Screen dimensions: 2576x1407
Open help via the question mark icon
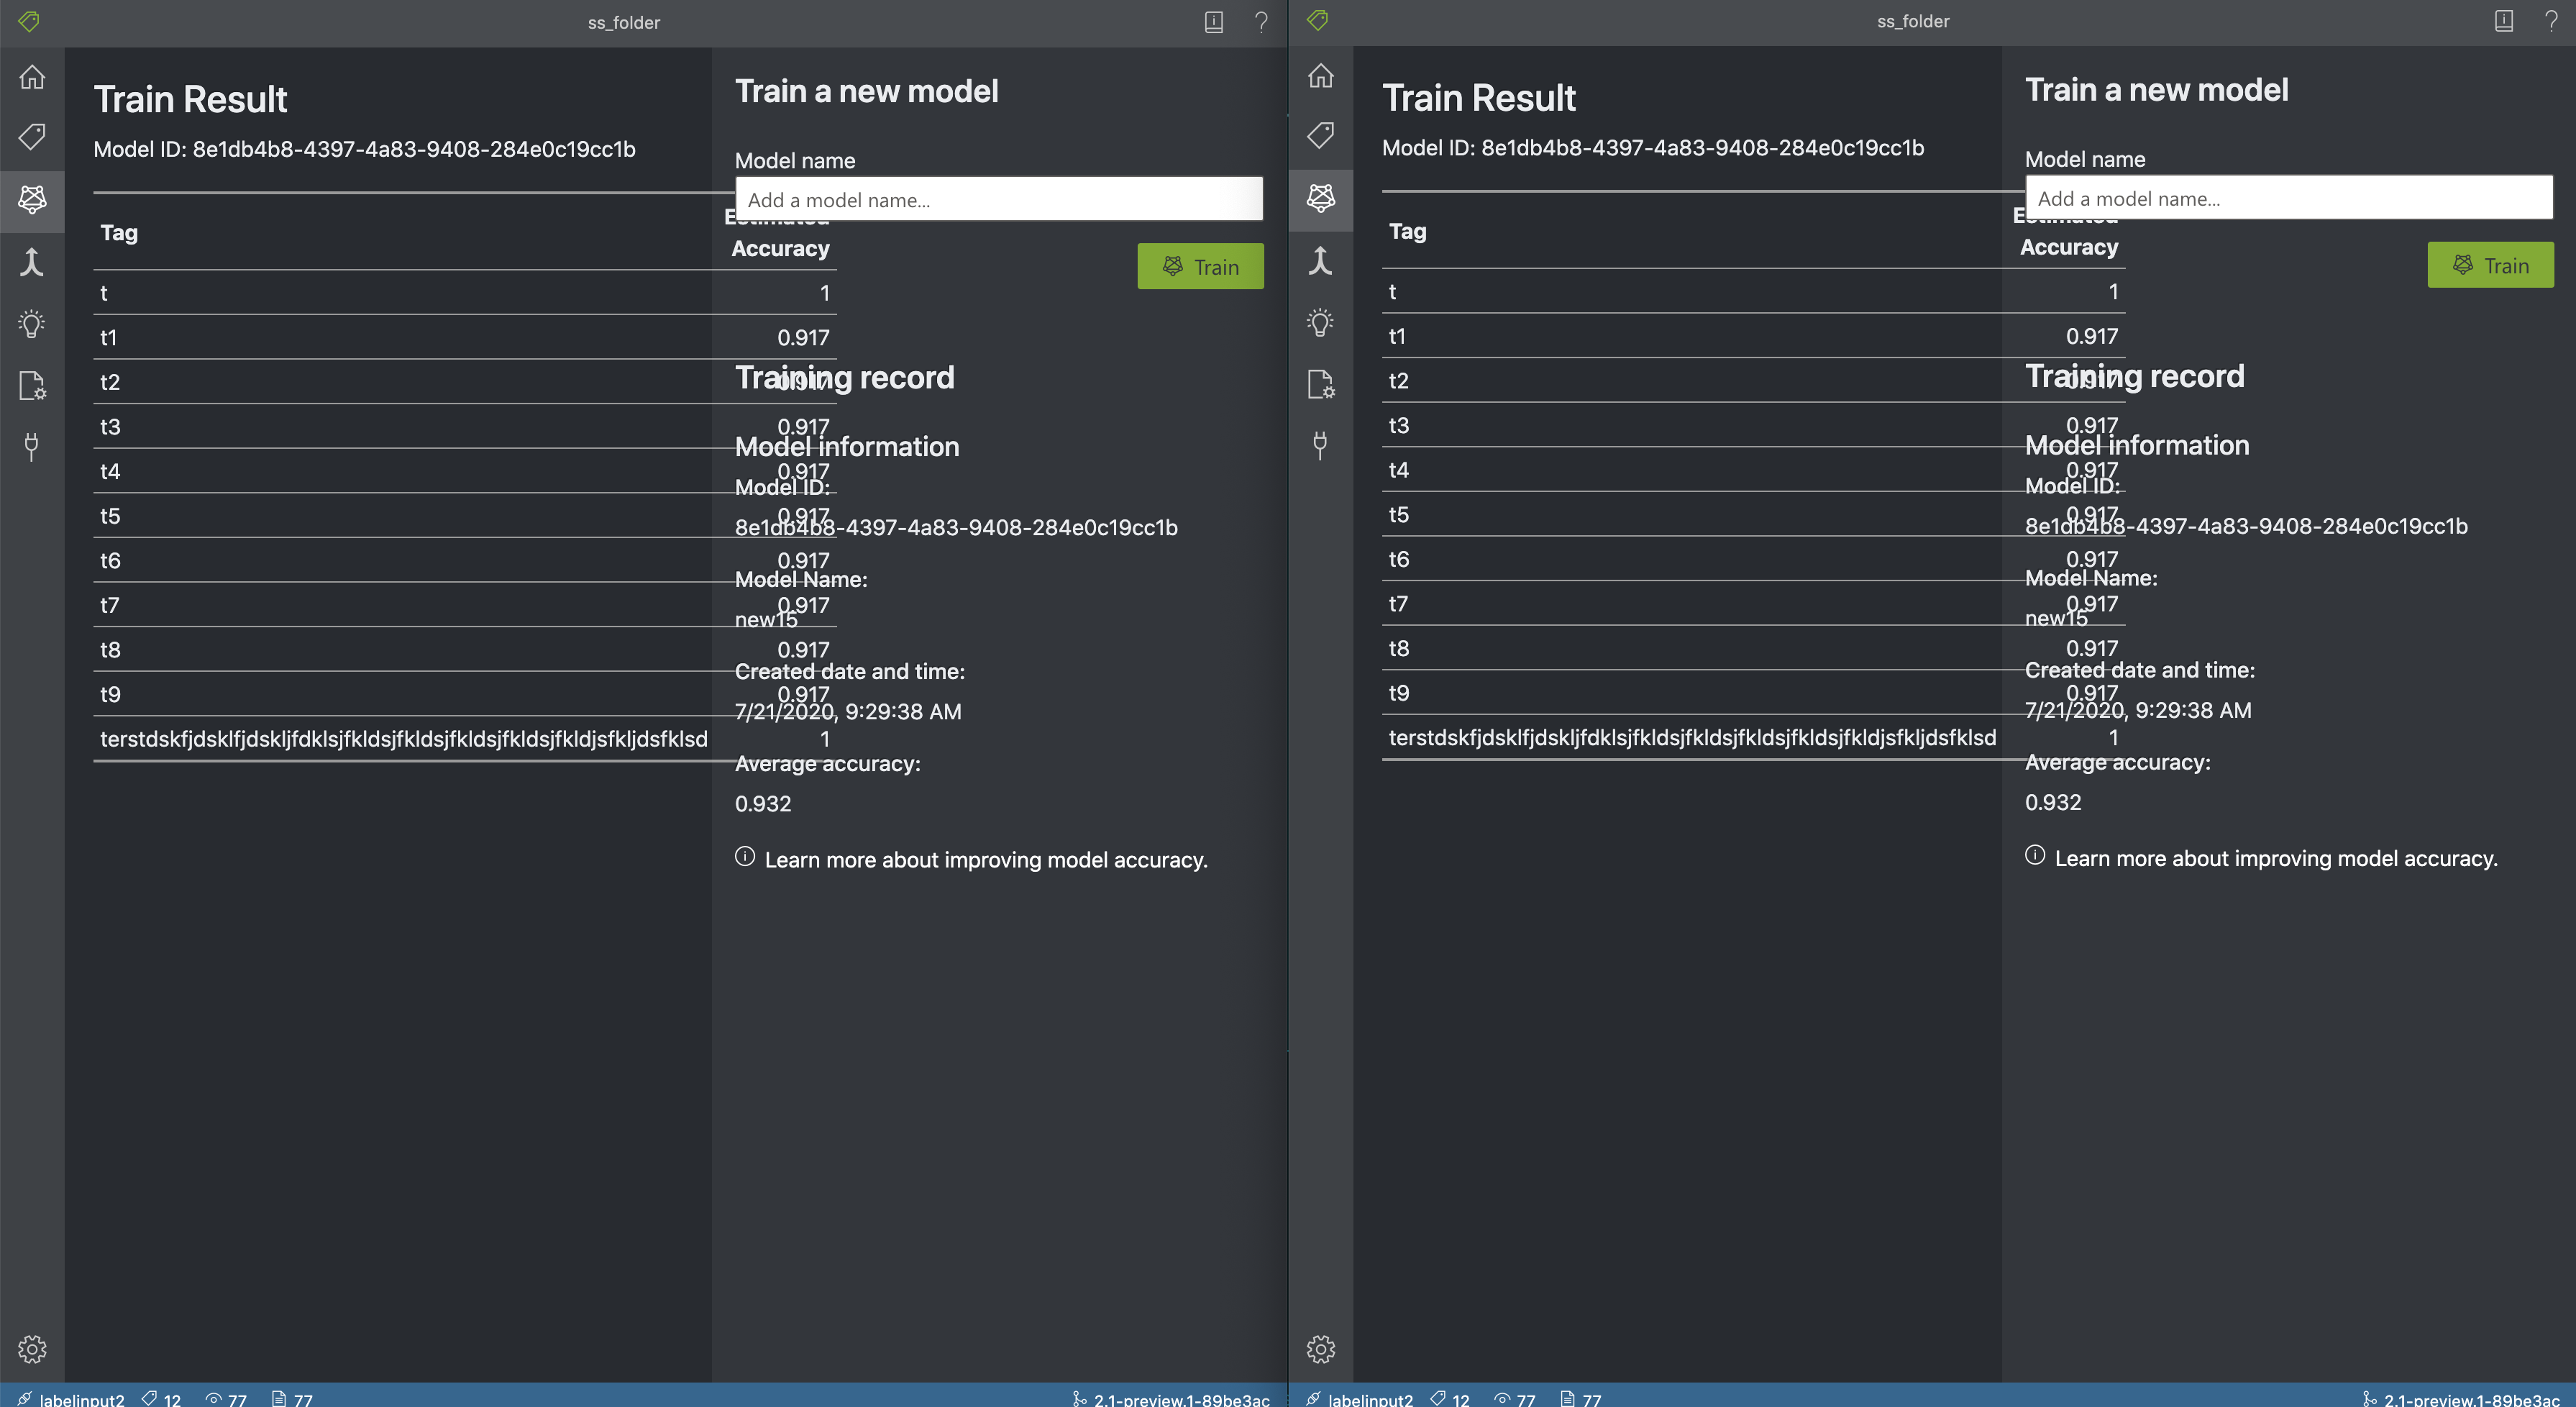pos(1261,22)
